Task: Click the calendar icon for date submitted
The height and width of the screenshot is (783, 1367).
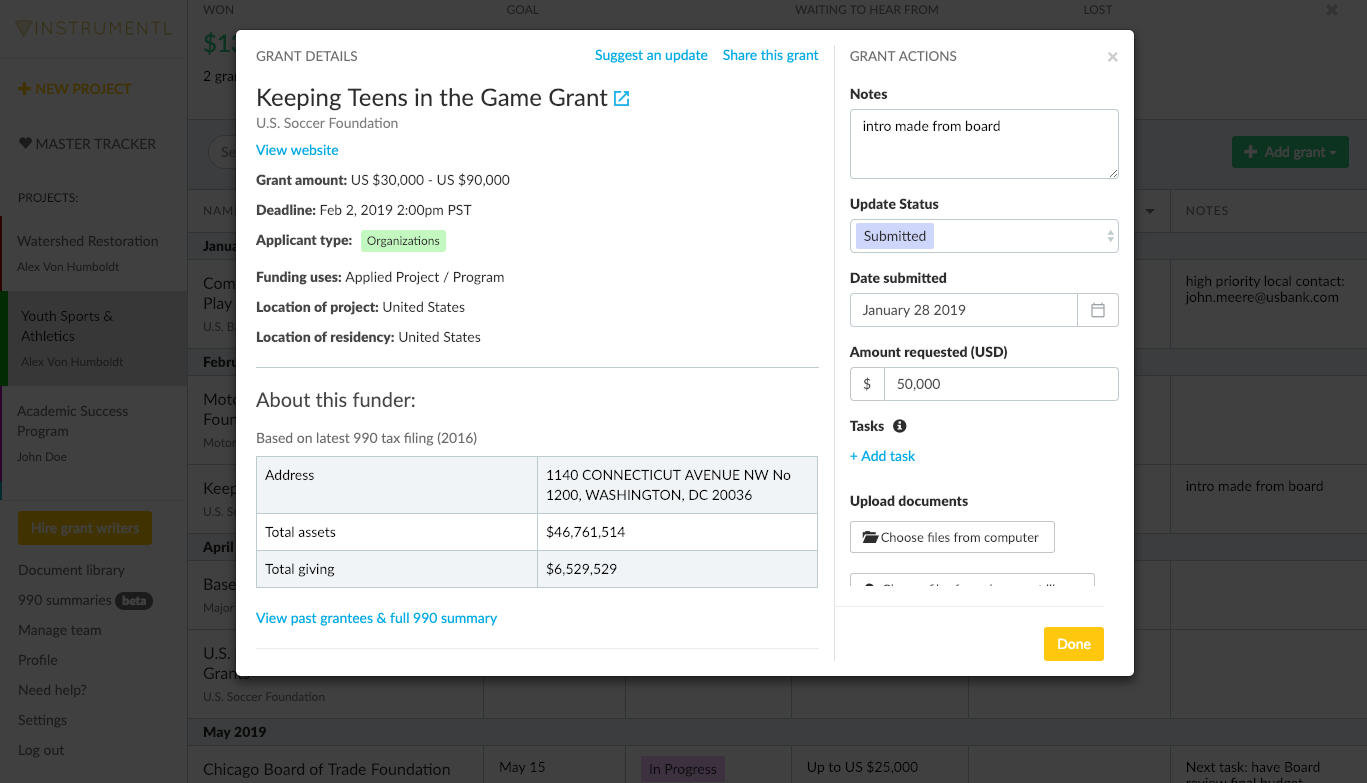Action: pos(1097,310)
